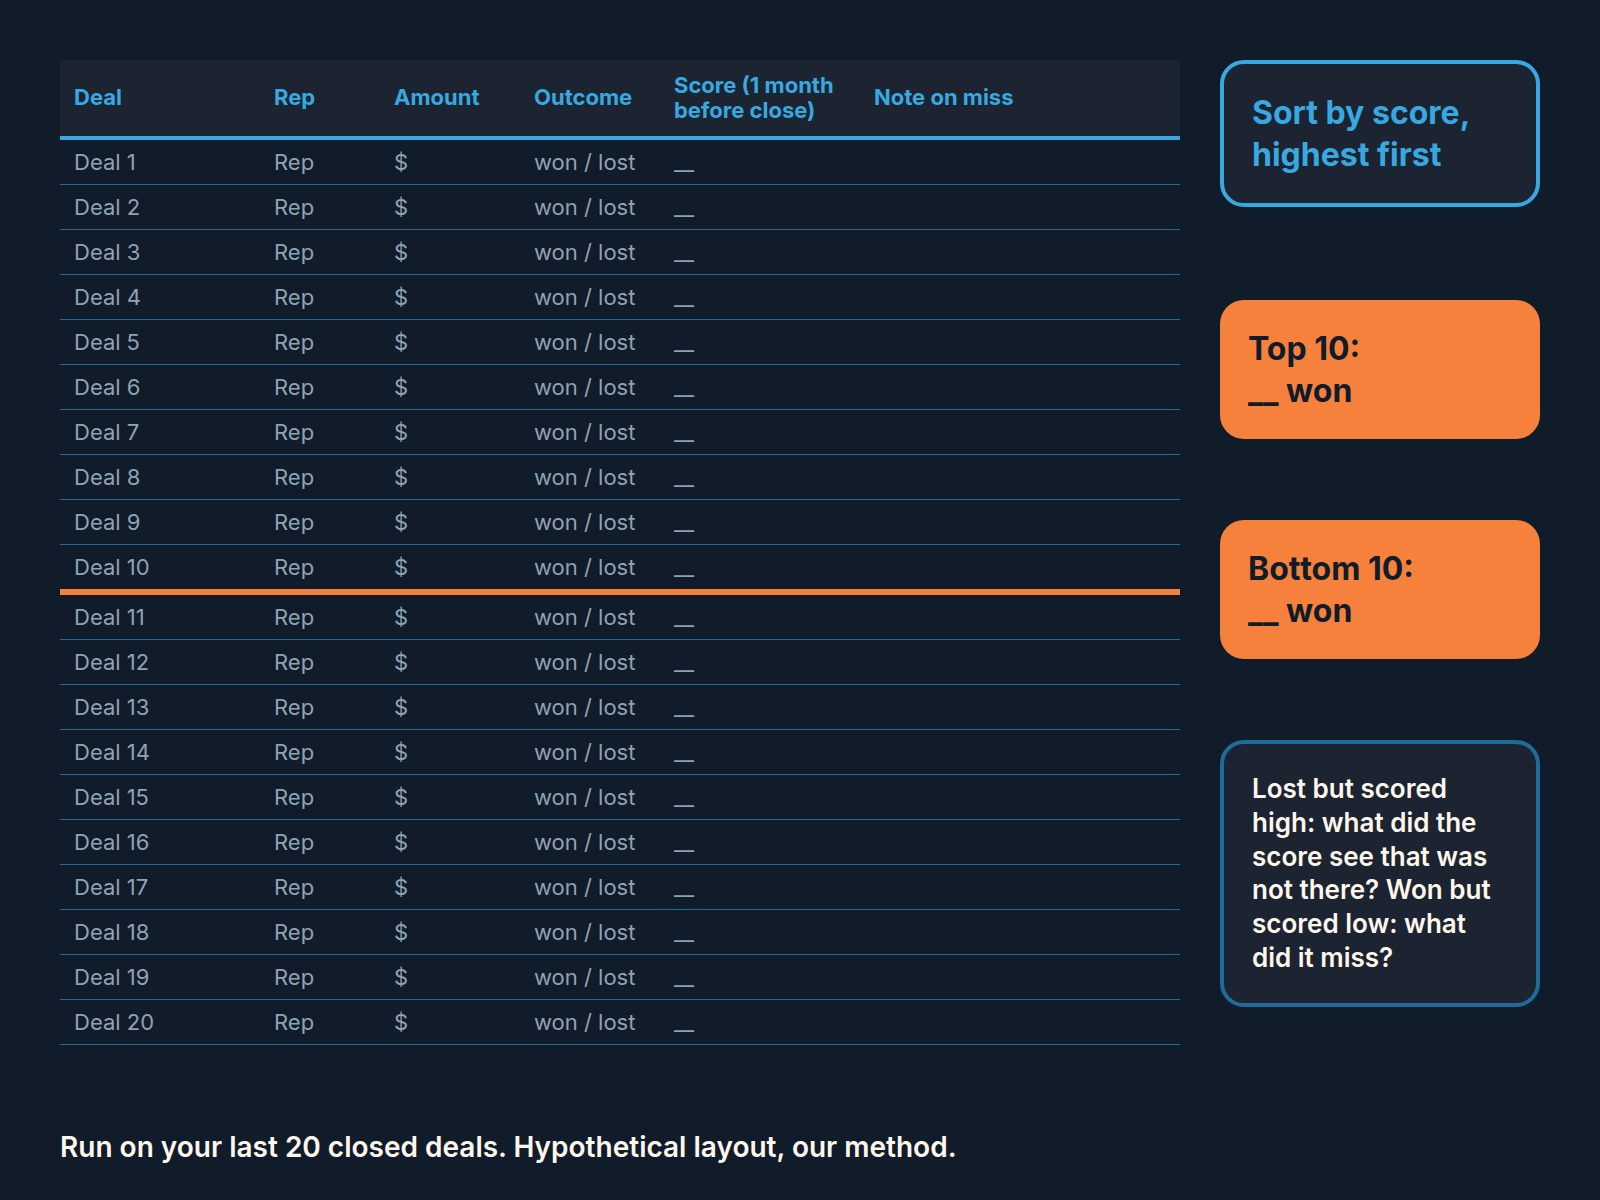The height and width of the screenshot is (1200, 1600).
Task: Click the Rep cell in Deal 7 row
Action: (294, 432)
